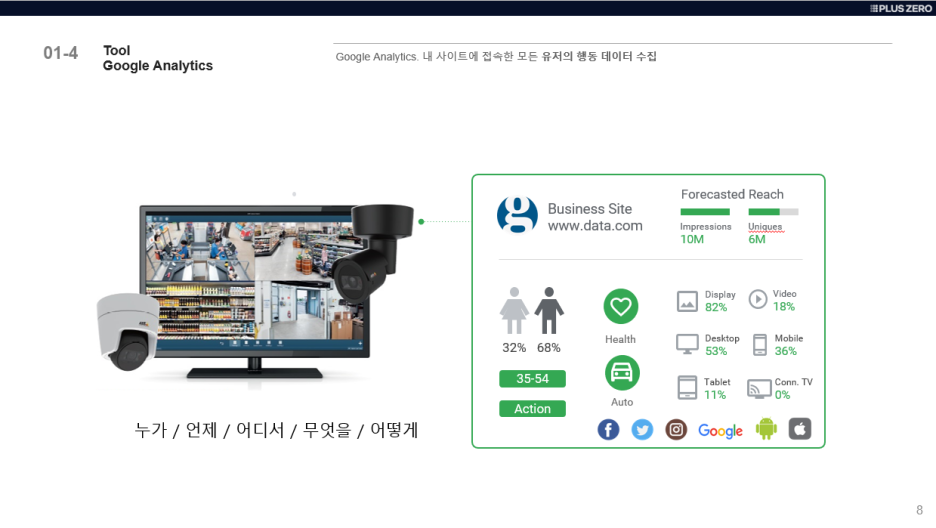Screen dimensions: 936x528
Task: Click the Mobile 36% value
Action: 786,351
